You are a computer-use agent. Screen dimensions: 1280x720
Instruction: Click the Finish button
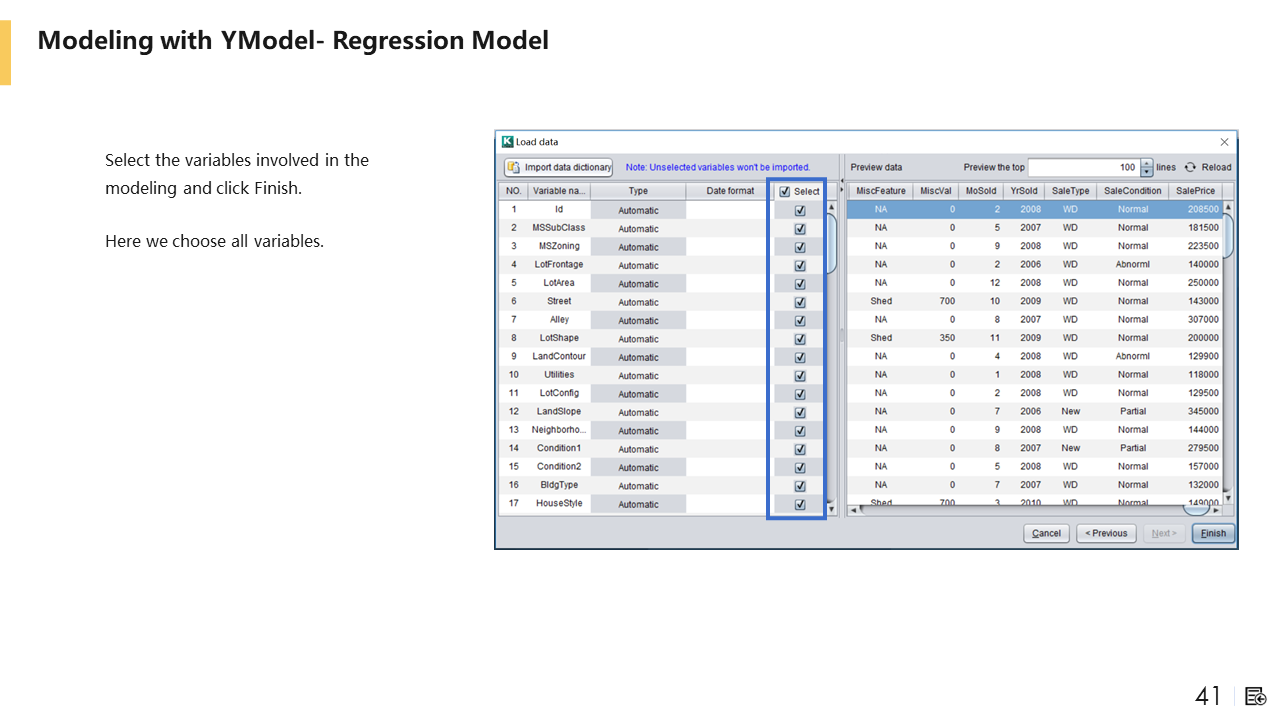point(1213,533)
